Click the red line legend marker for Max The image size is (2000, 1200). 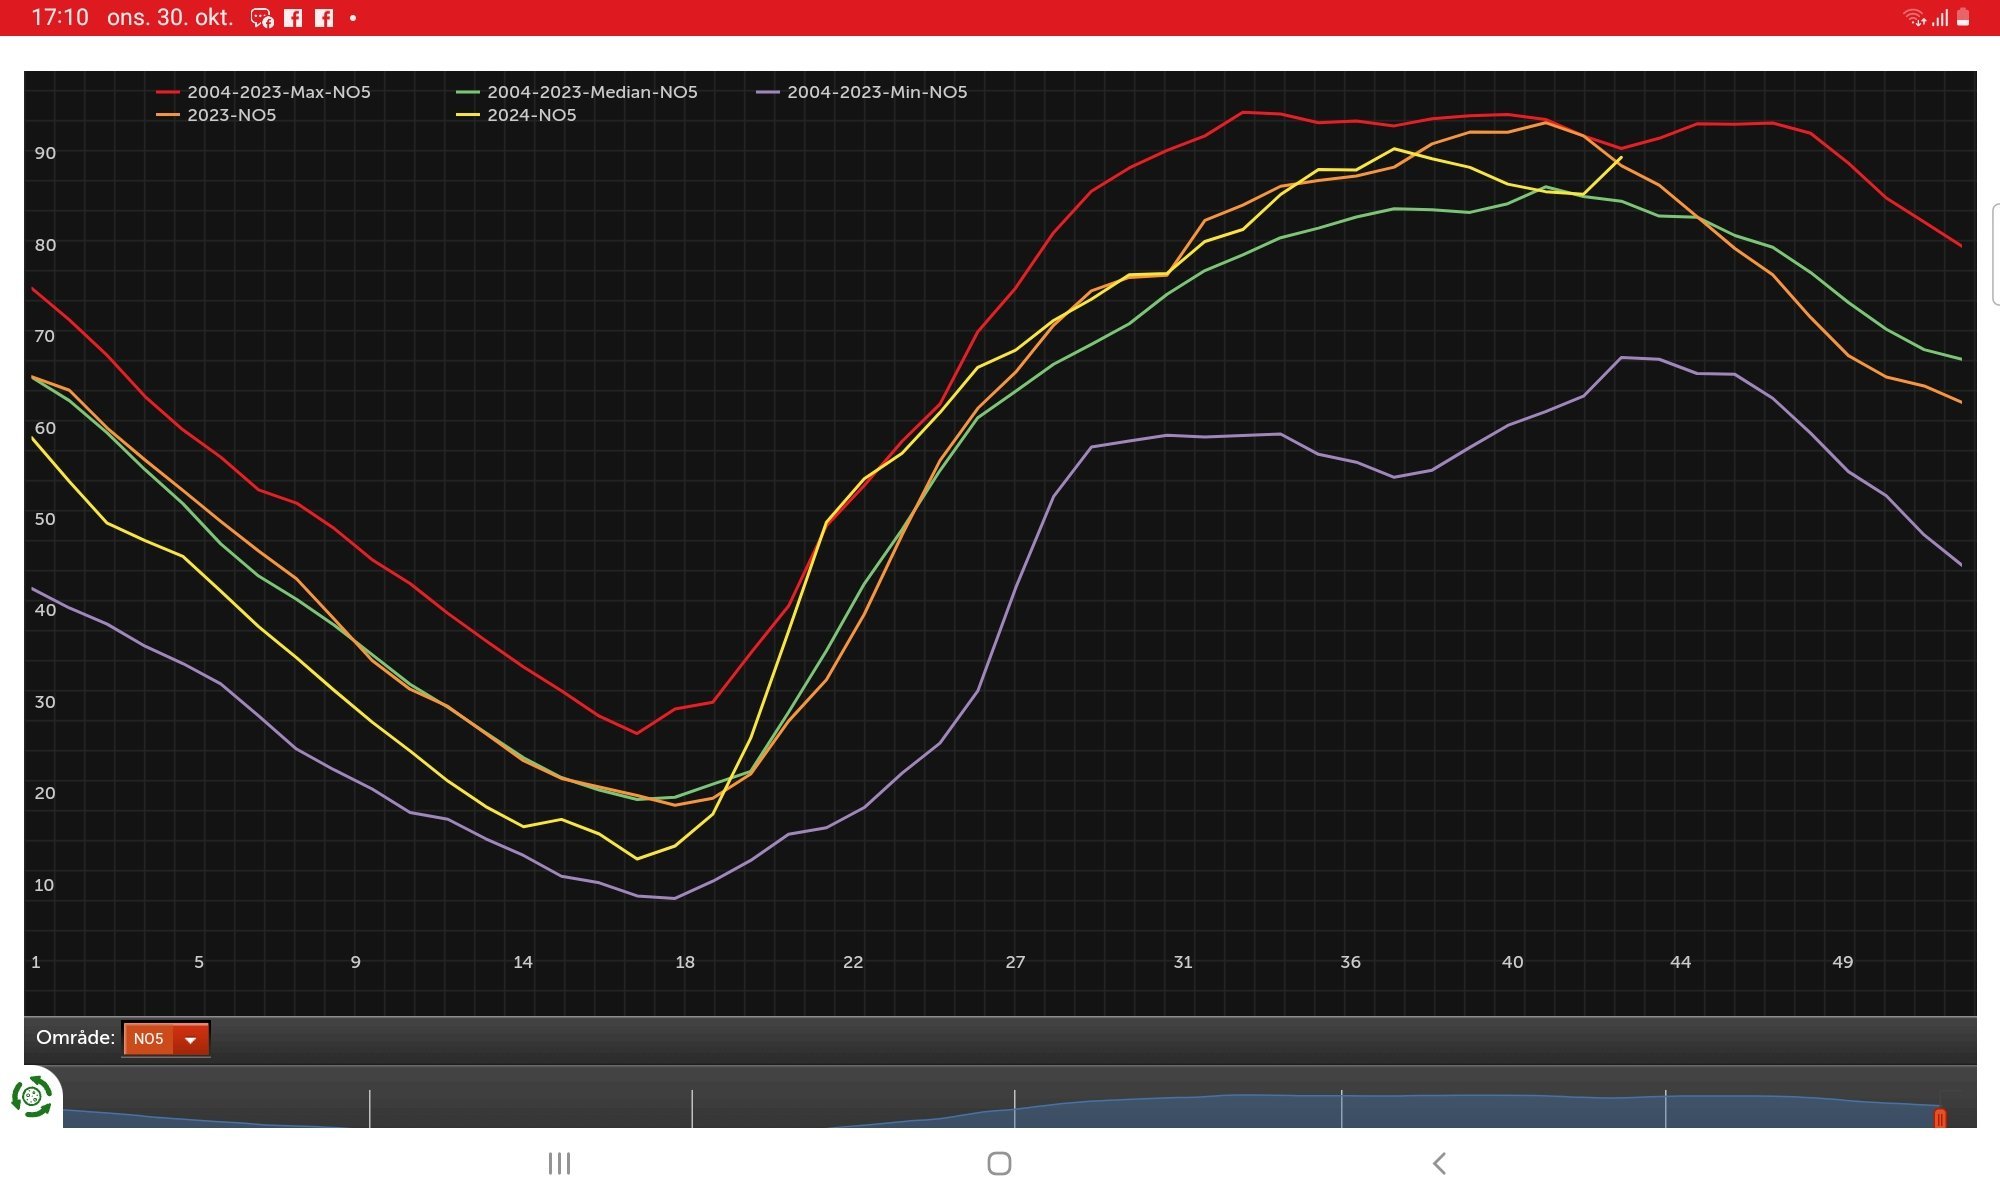pos(168,92)
